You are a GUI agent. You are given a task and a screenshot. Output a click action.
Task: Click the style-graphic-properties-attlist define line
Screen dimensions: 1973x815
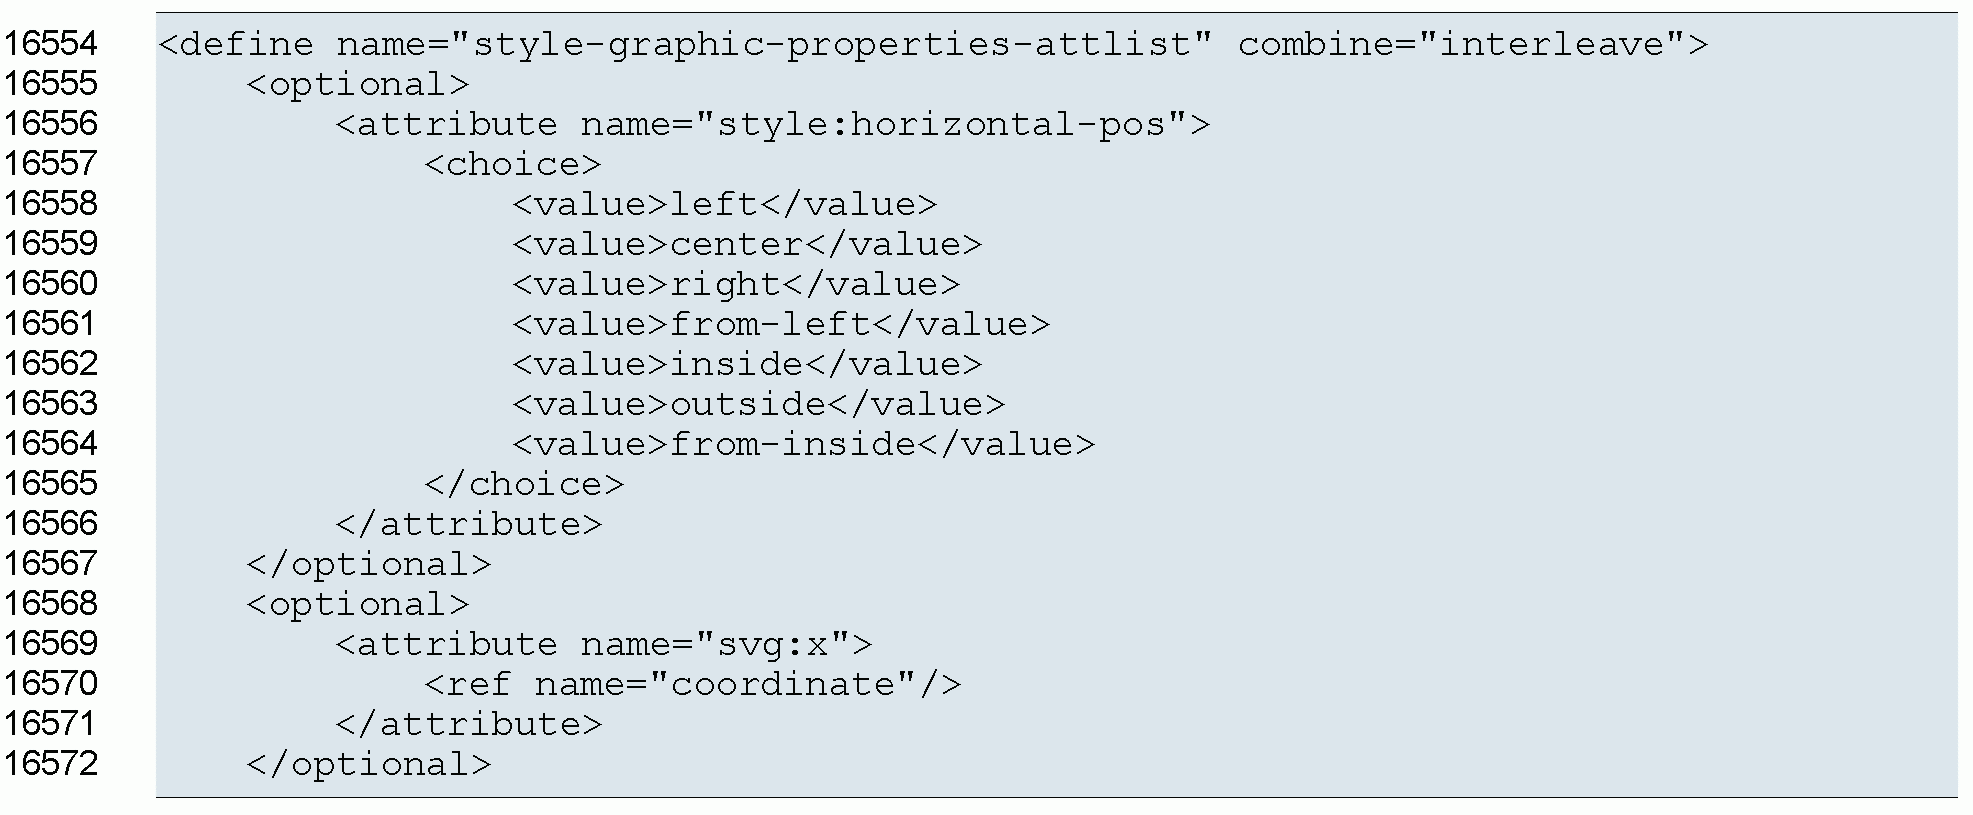(x=932, y=45)
